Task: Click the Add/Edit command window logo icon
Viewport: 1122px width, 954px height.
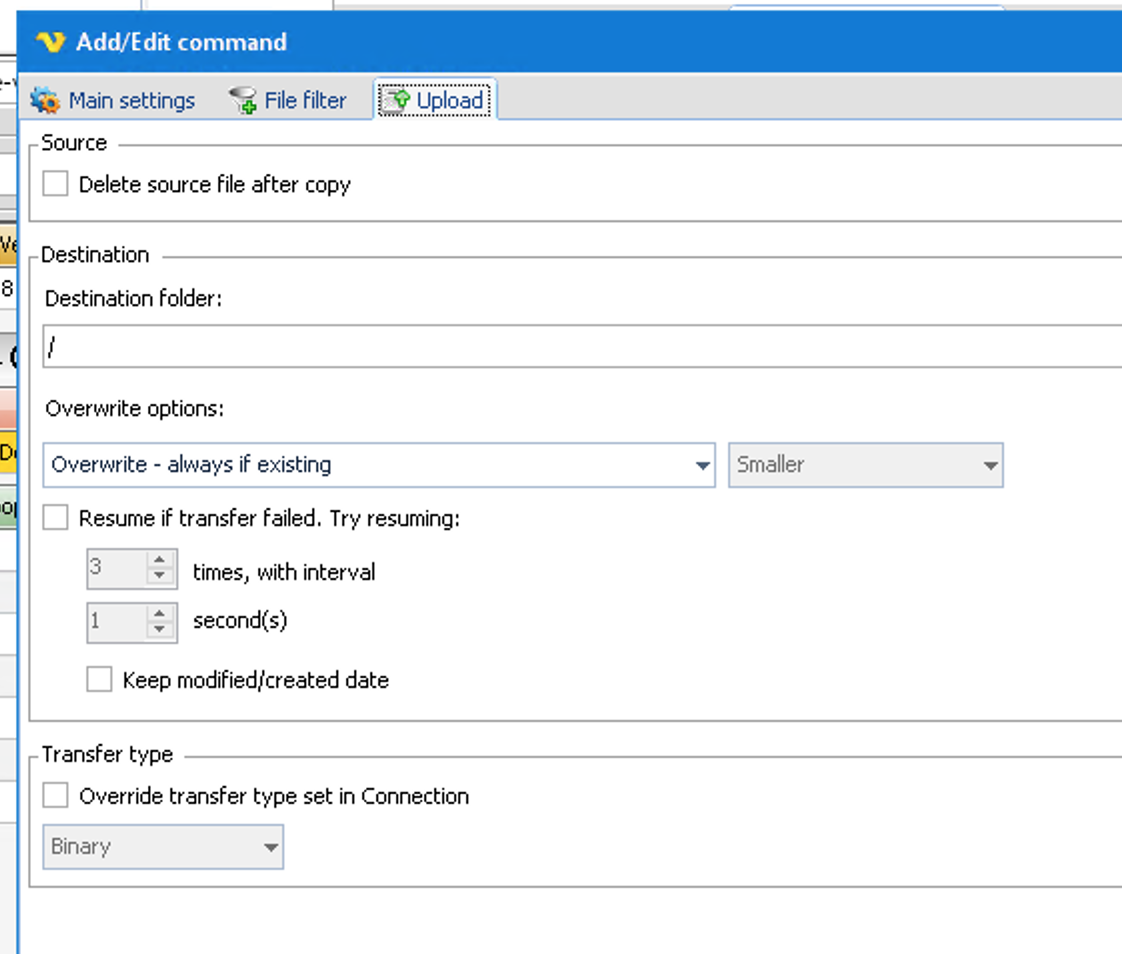Action: (x=49, y=42)
